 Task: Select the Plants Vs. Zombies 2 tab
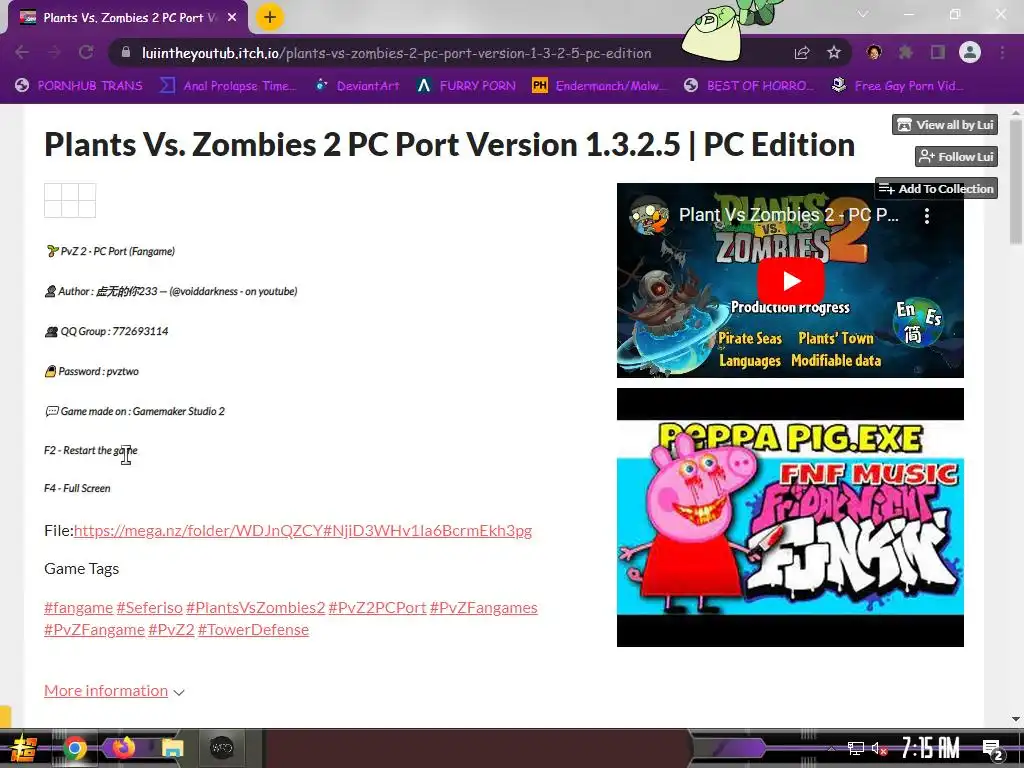pos(127,18)
